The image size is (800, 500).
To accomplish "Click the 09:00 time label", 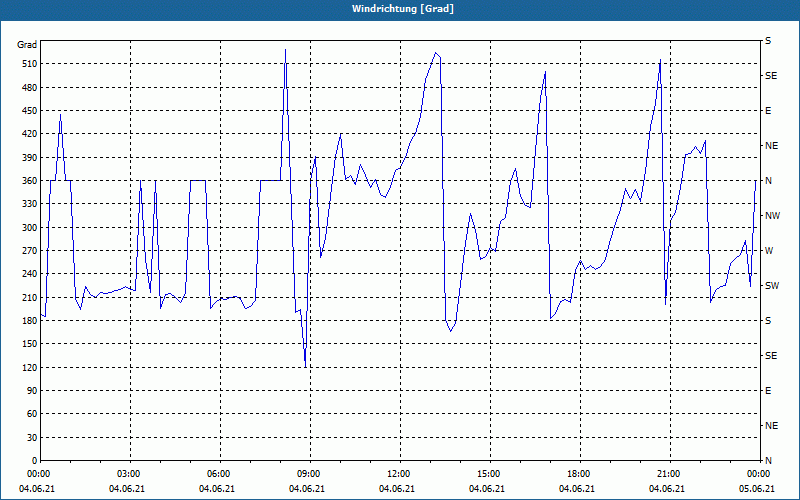I will 308,474.
